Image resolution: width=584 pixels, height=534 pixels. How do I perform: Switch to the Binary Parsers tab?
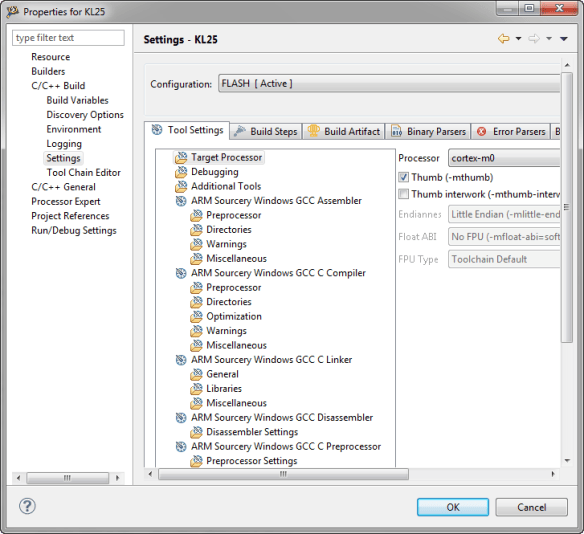point(428,132)
